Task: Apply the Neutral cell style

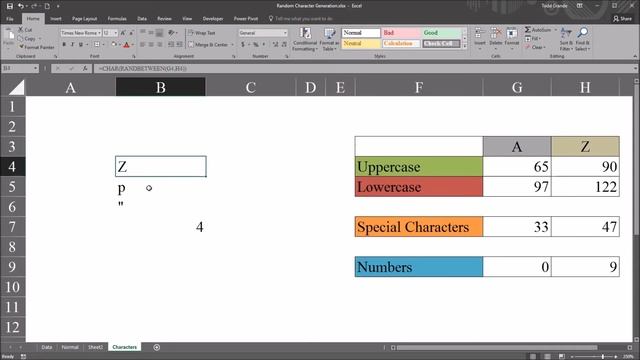Action: click(x=361, y=43)
